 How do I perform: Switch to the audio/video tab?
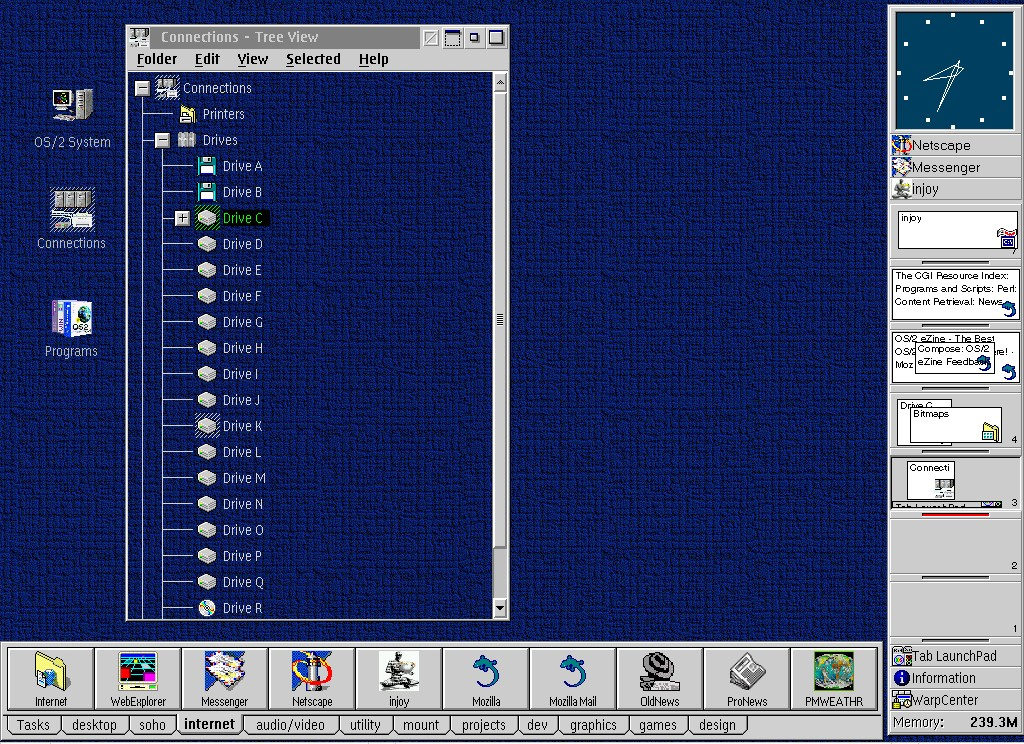(290, 725)
